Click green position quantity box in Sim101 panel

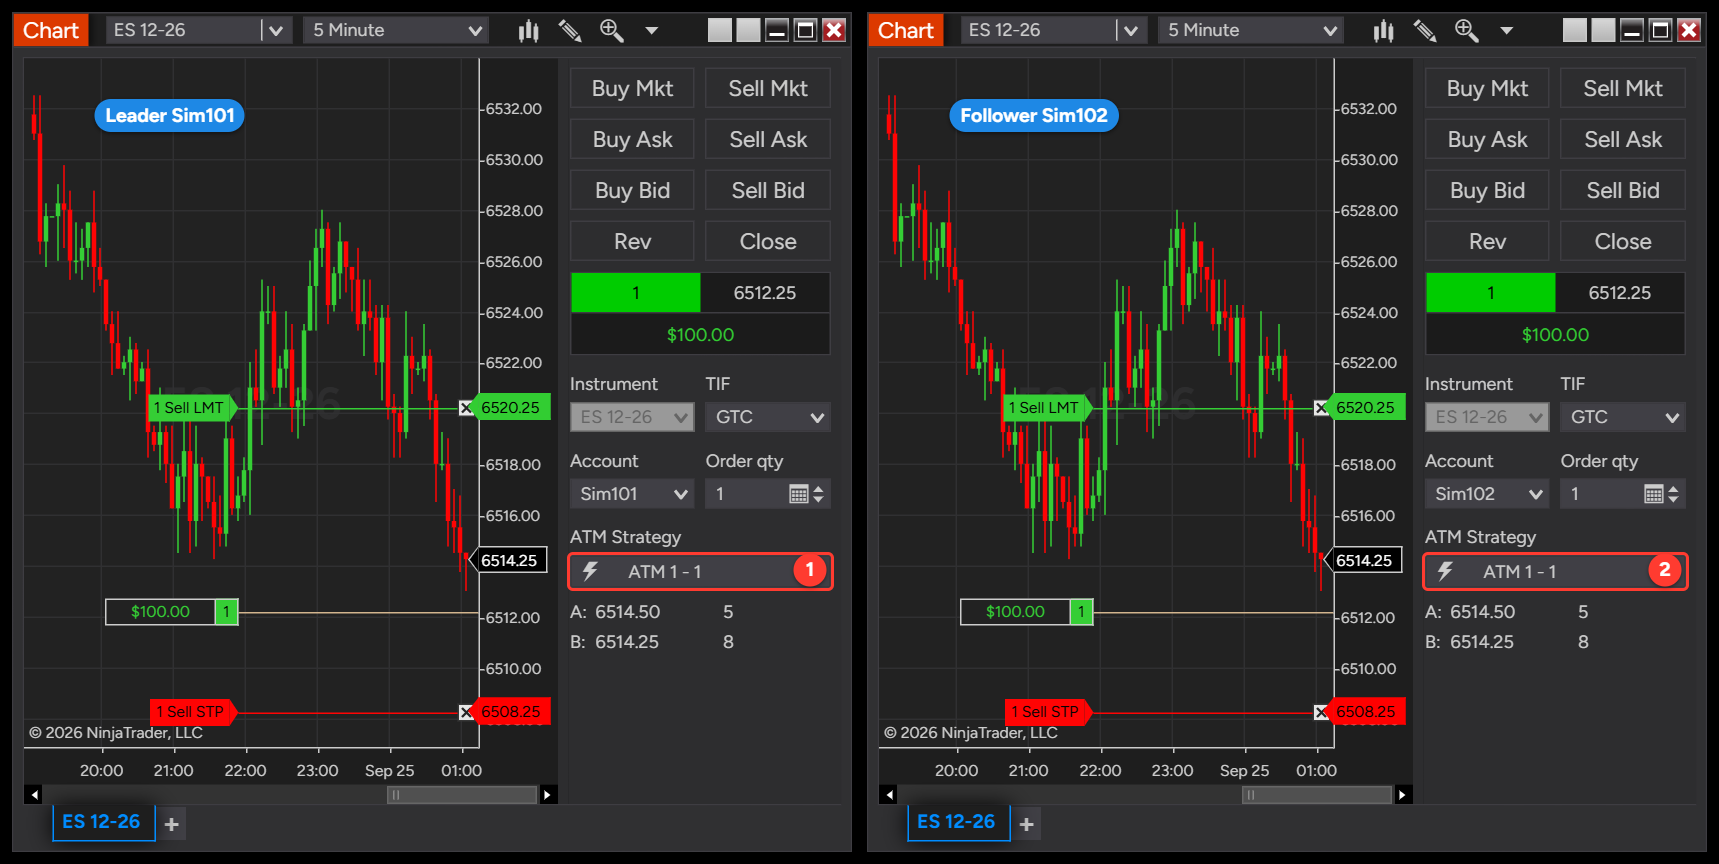[636, 293]
